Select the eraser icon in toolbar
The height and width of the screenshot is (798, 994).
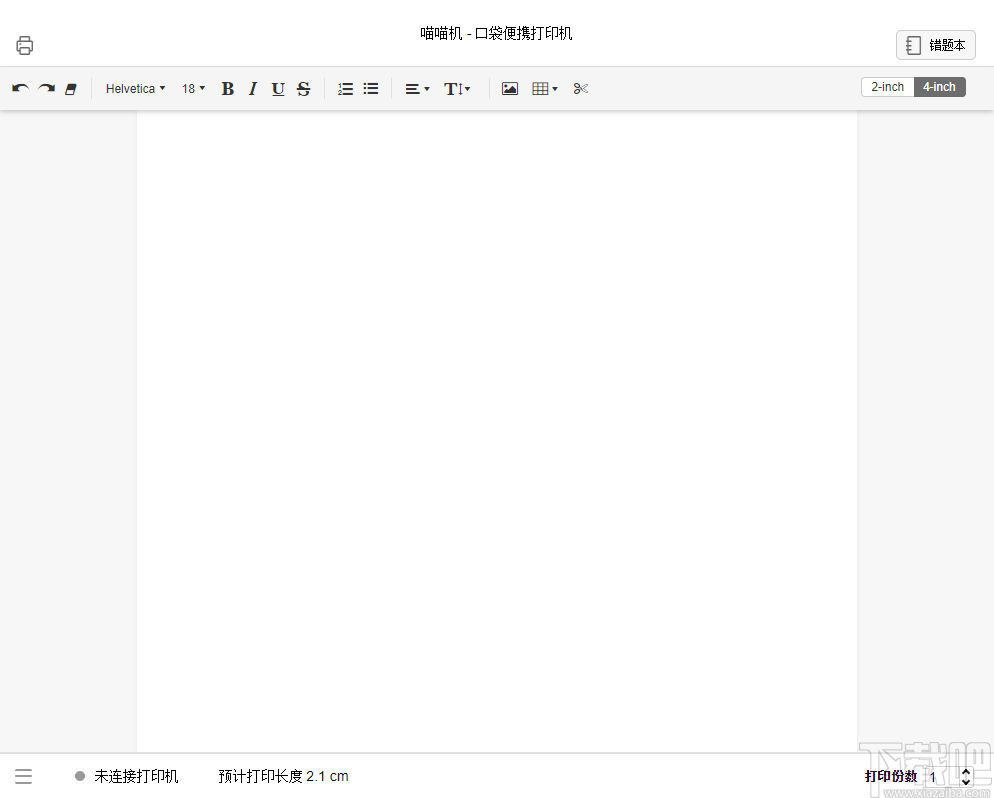(70, 88)
